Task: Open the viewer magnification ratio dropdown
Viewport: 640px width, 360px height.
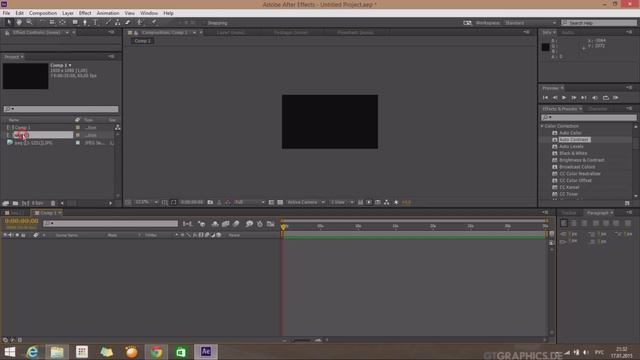Action: 146,202
